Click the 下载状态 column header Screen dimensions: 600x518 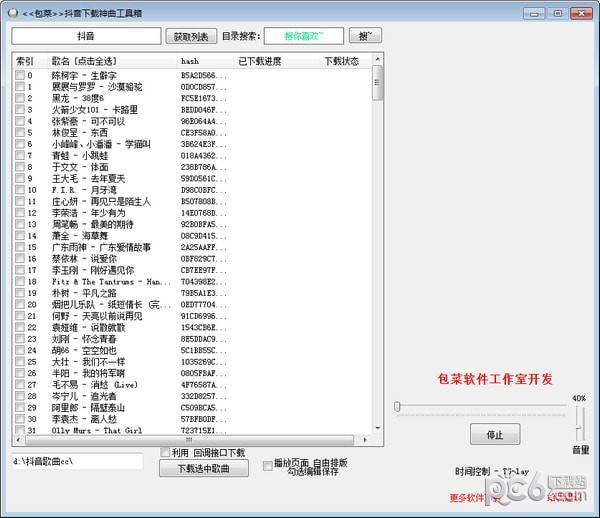click(x=346, y=61)
